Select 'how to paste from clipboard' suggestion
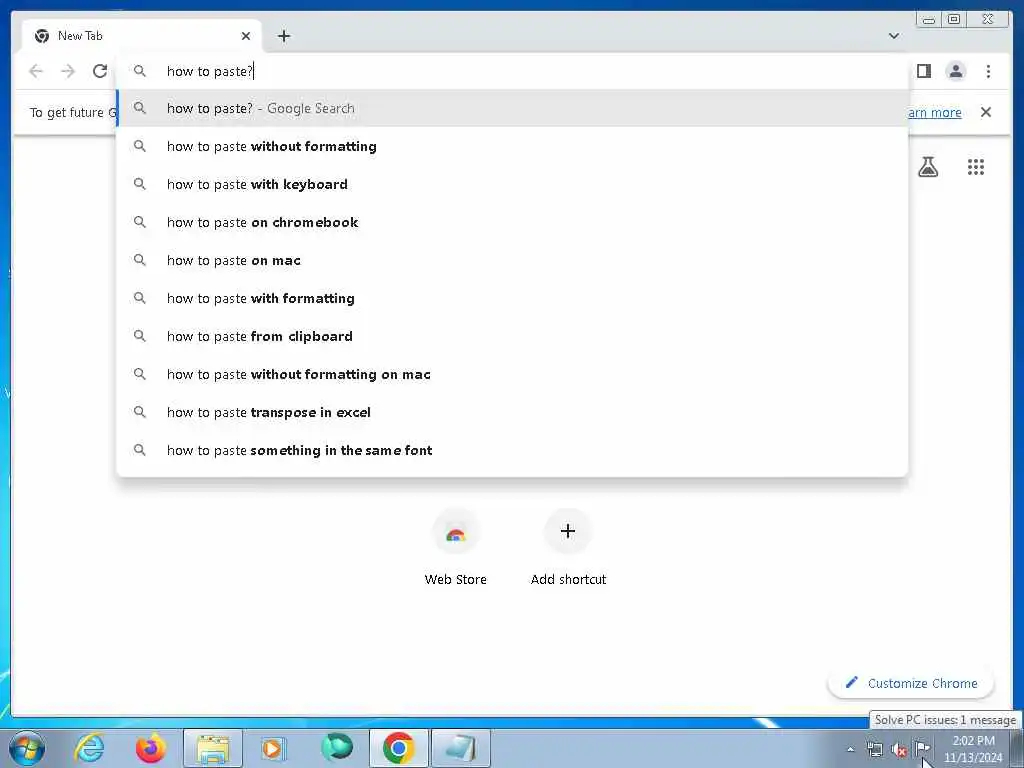The height and width of the screenshot is (768, 1024). [512, 336]
